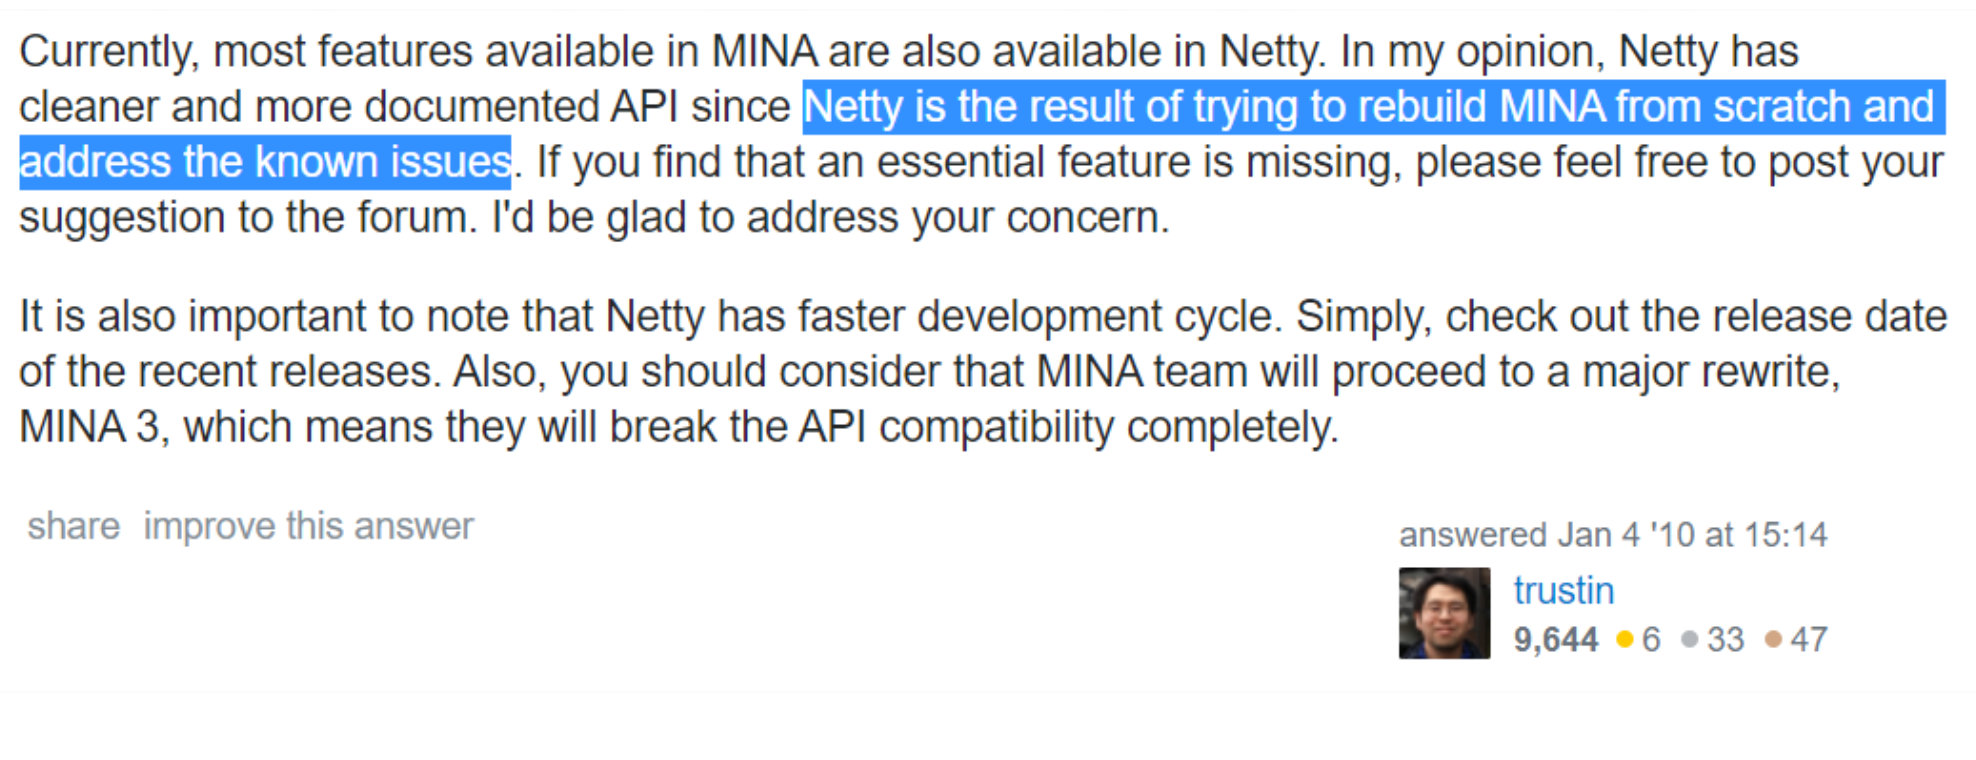
Task: Click the gold badge count 6
Action: [x=1651, y=639]
